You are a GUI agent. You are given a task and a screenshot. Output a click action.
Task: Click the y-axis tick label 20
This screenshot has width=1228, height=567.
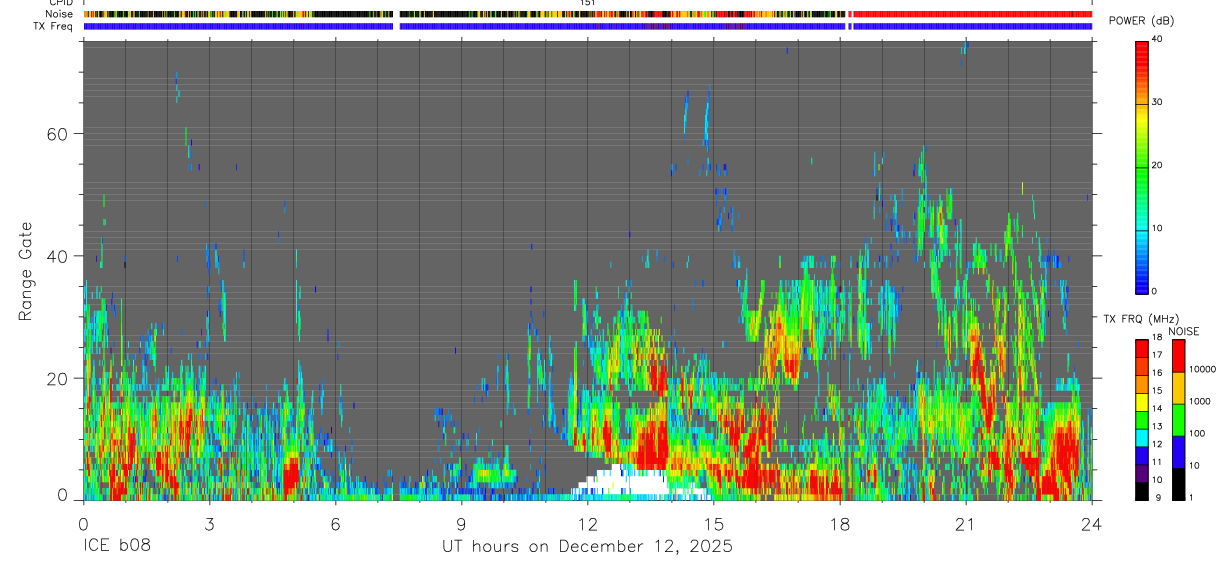56,379
